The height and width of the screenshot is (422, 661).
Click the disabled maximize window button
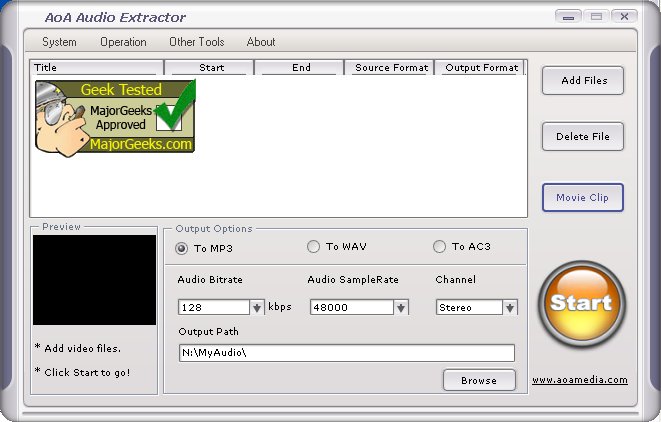click(x=596, y=17)
